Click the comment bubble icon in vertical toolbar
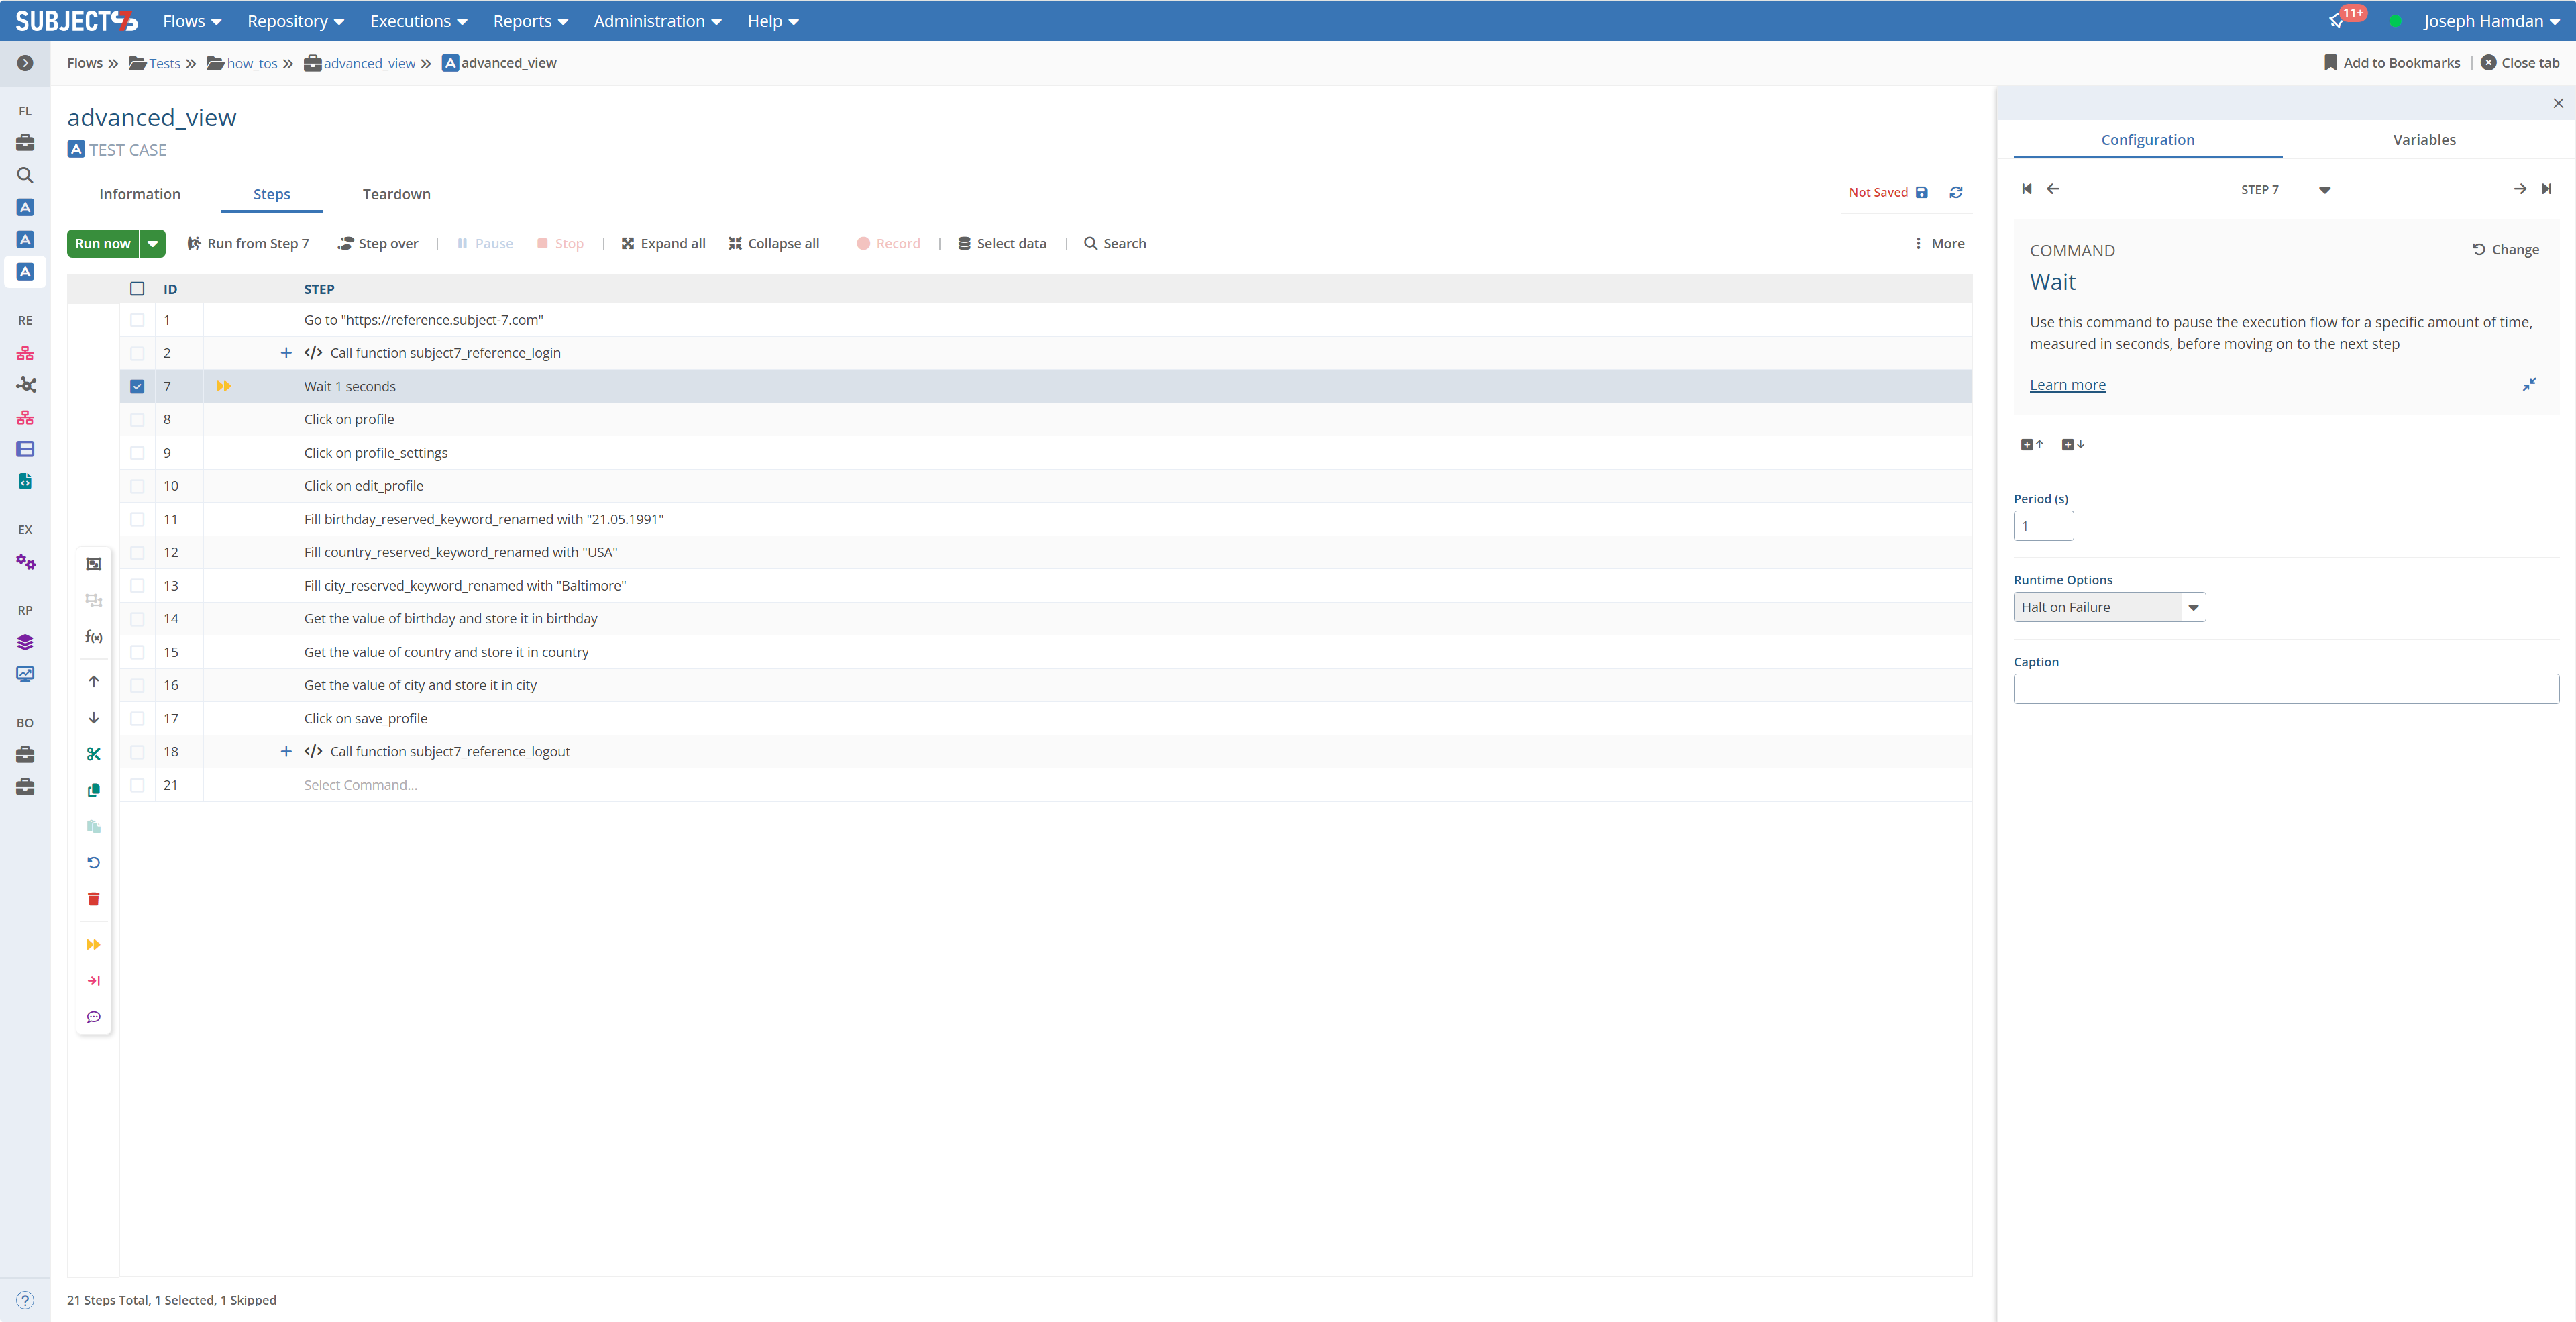2576x1322 pixels. click(x=93, y=1017)
